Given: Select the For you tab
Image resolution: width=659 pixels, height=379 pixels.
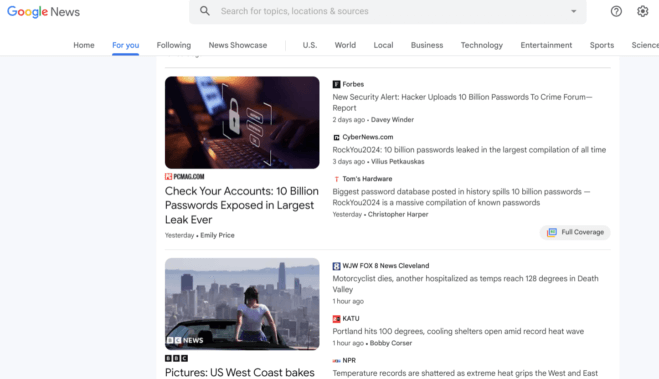Looking at the screenshot, I should click(x=125, y=45).
